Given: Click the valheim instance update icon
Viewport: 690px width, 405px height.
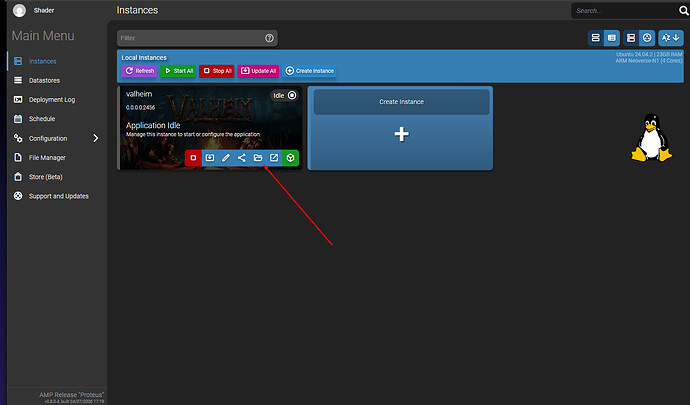Looking at the screenshot, I should click(x=210, y=158).
